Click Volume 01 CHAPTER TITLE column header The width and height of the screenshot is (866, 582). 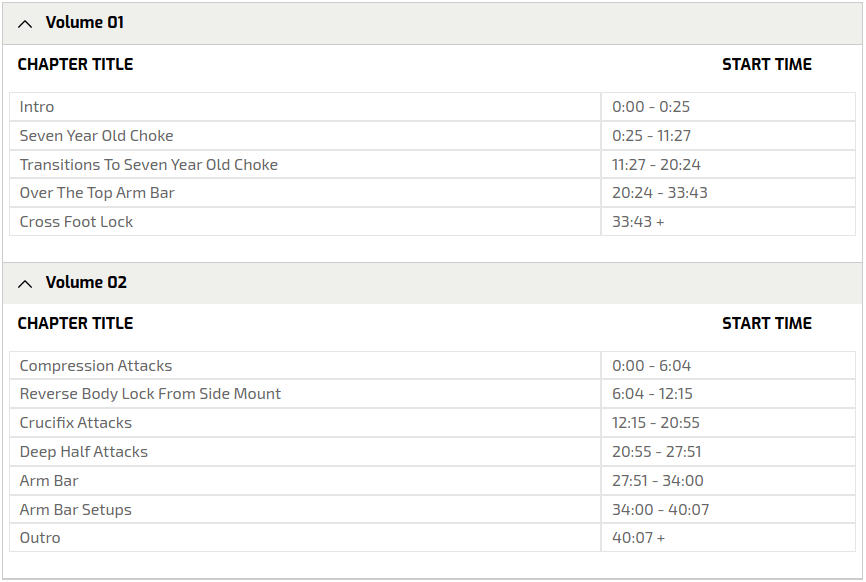(75, 64)
